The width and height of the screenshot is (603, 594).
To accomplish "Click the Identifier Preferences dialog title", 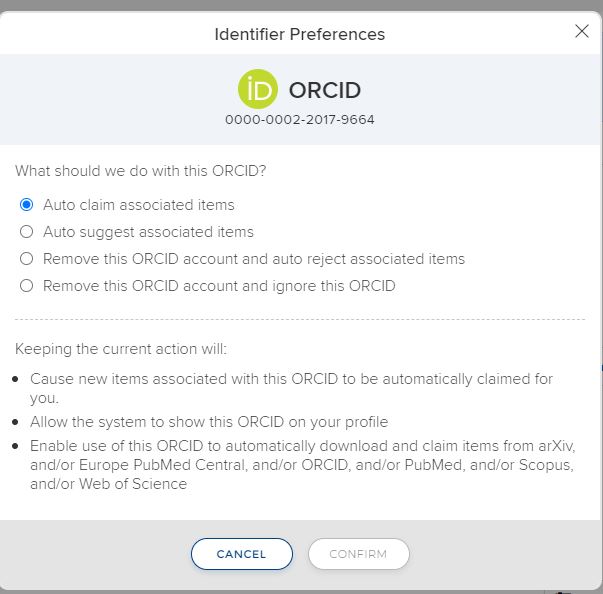I will pos(300,34).
